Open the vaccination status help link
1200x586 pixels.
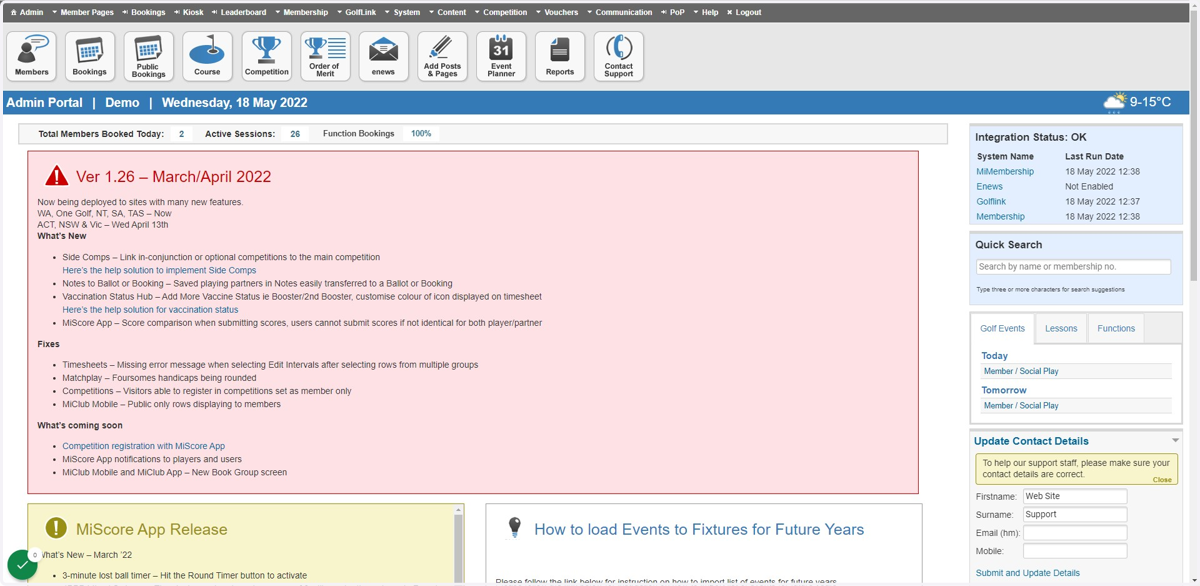point(150,310)
